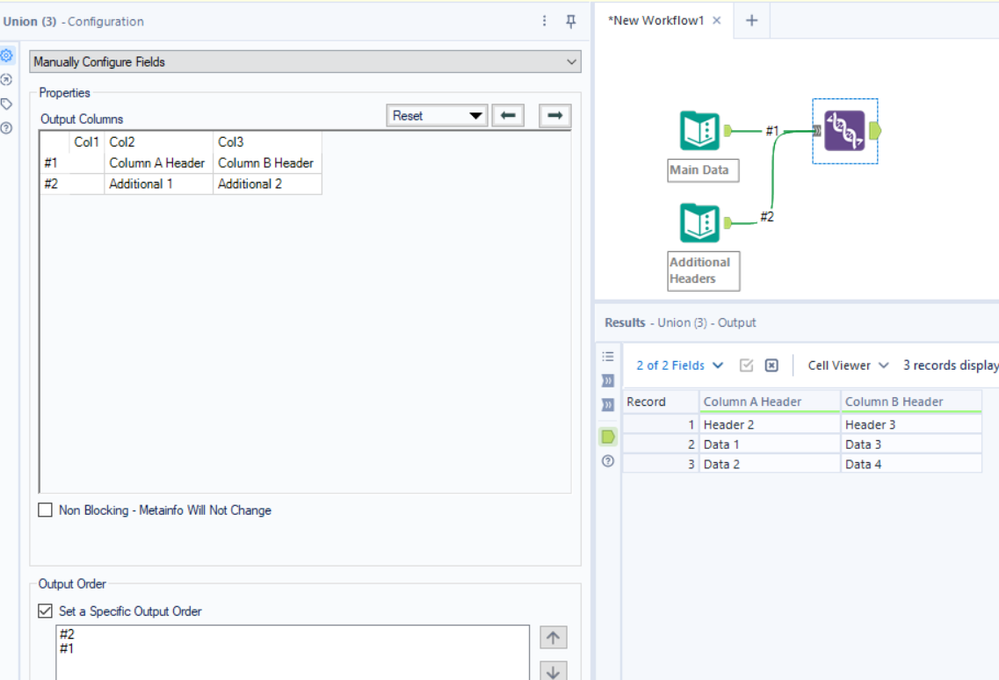Move selected input down in output order
This screenshot has width=999, height=680.
[x=553, y=671]
